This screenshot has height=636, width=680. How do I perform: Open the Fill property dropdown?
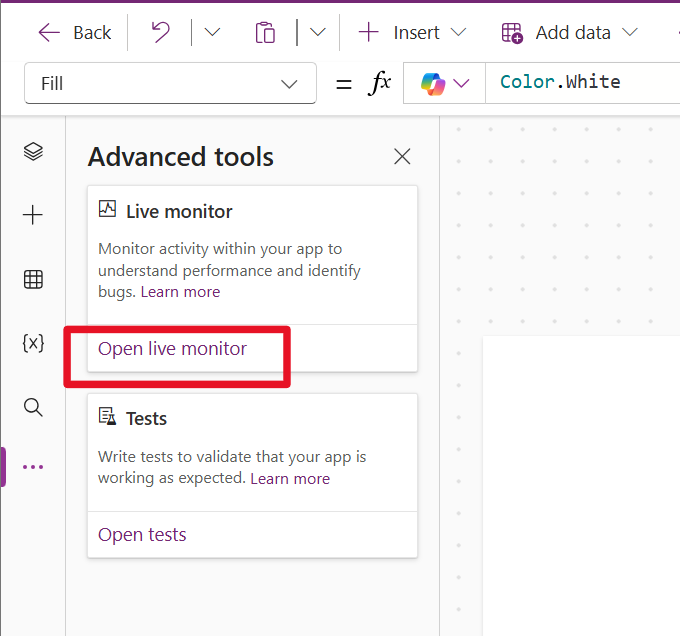pyautogui.click(x=170, y=83)
